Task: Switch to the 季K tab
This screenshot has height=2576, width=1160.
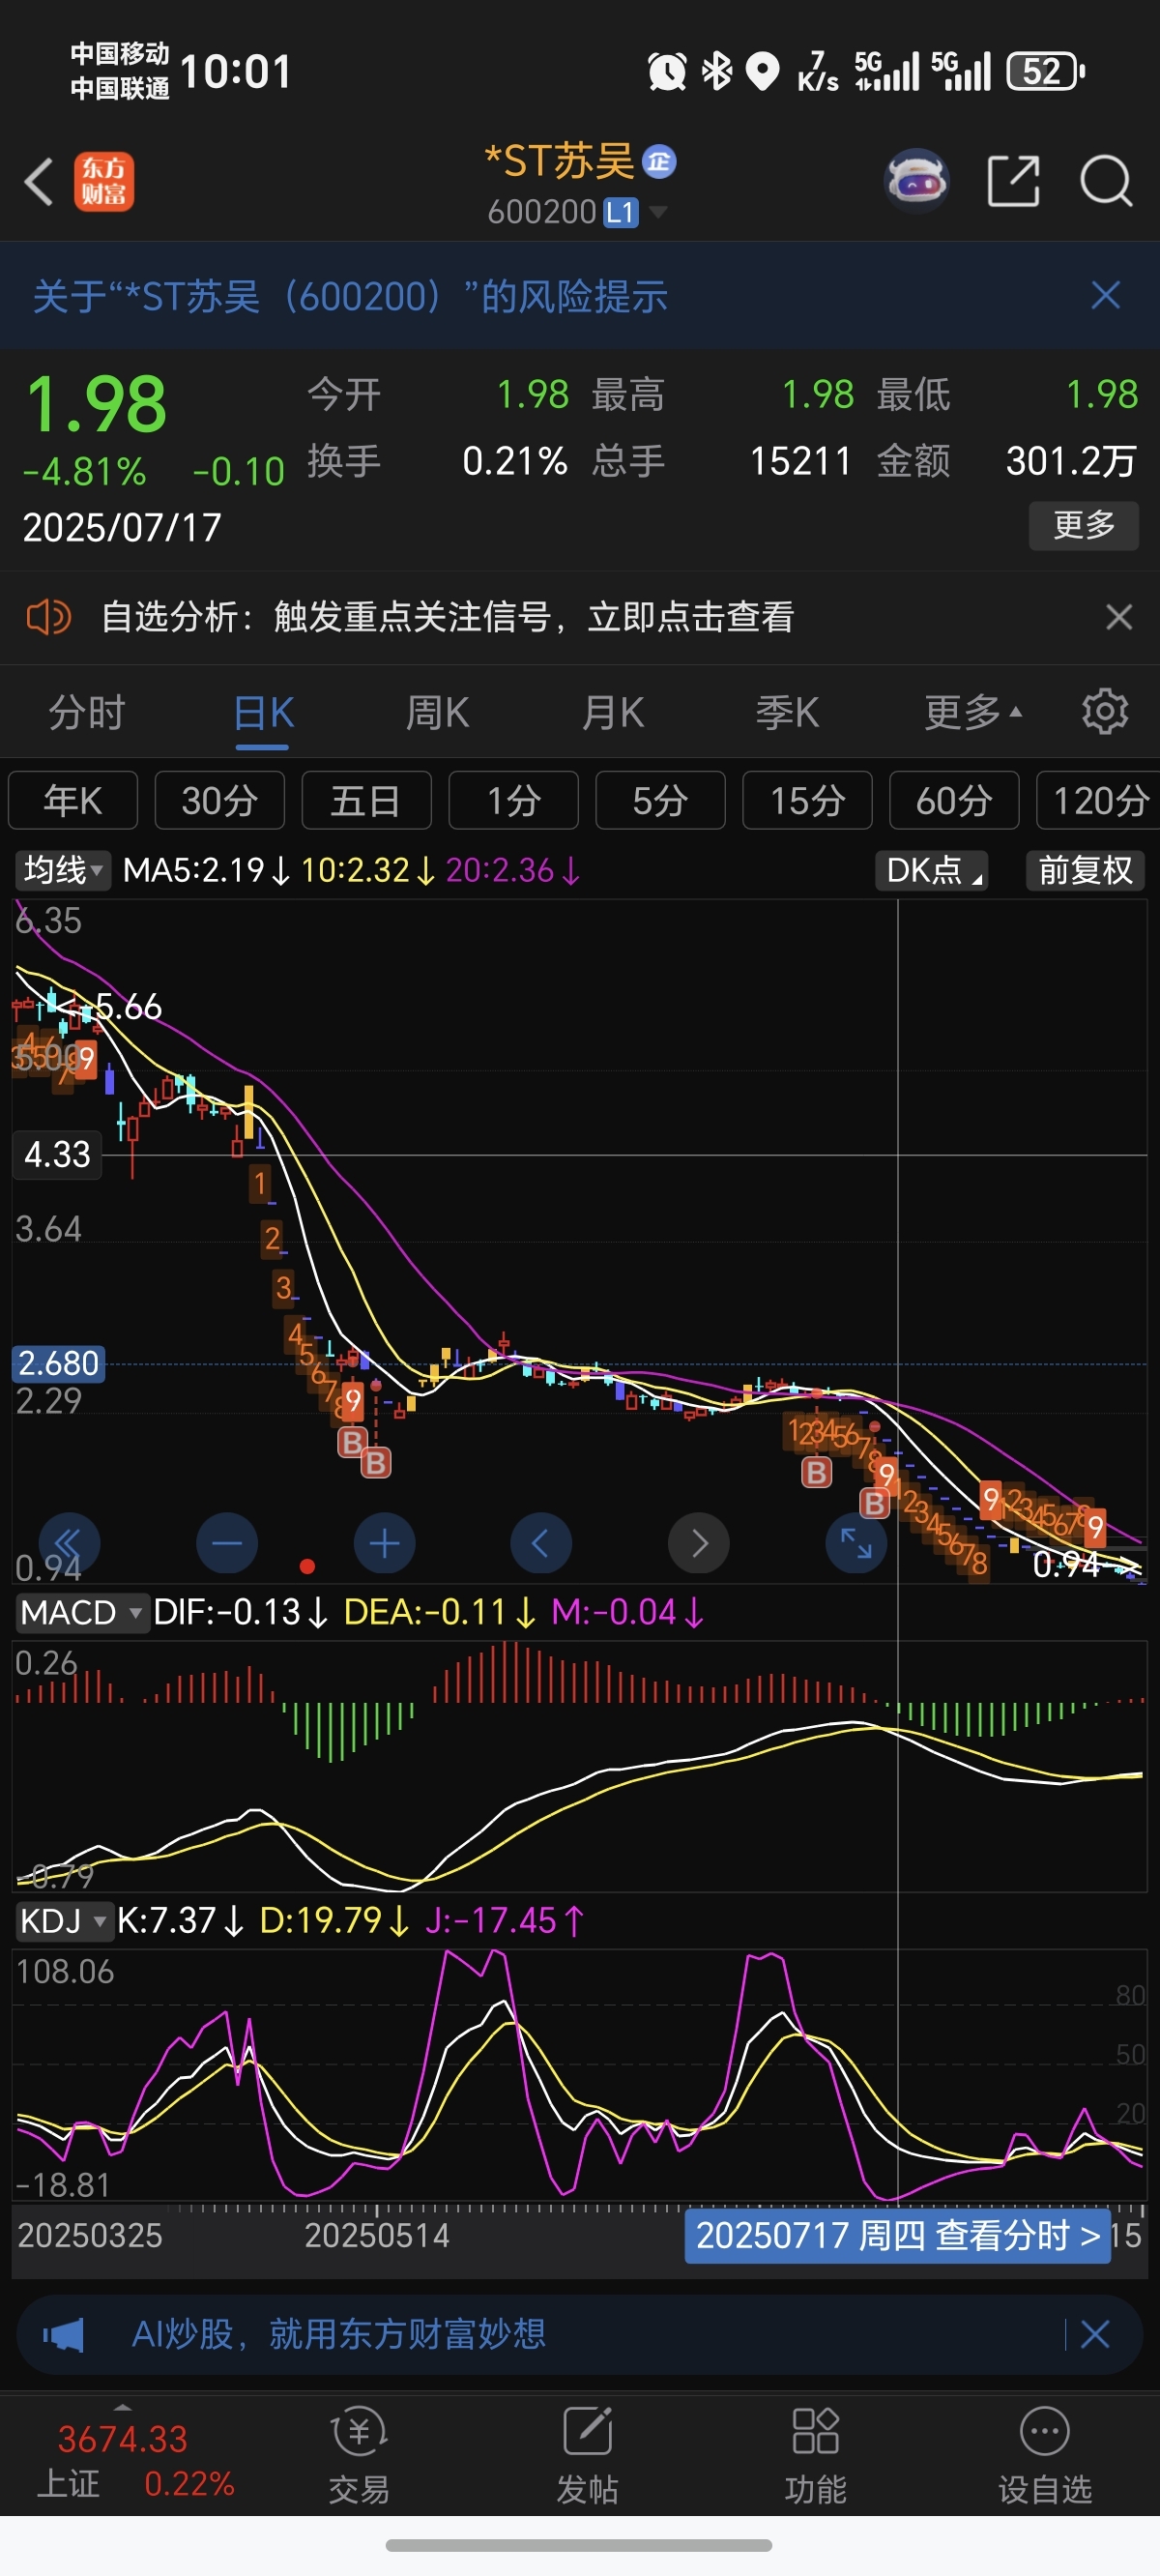Action: click(x=787, y=713)
